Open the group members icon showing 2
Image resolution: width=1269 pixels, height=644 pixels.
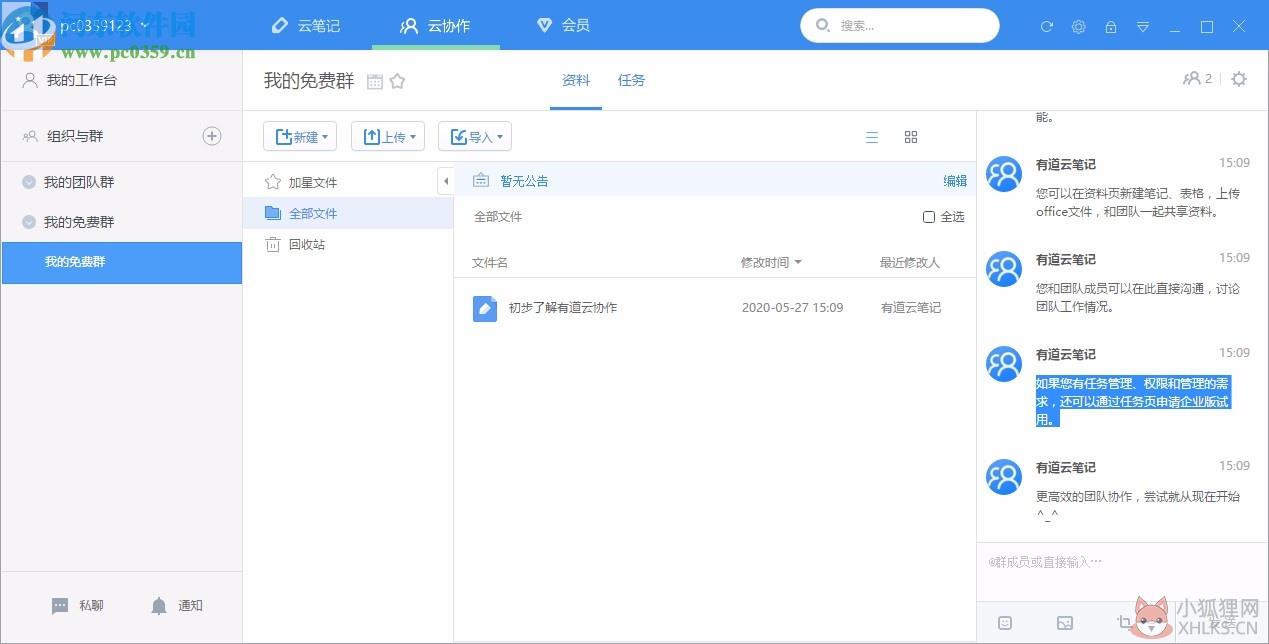[x=1197, y=78]
